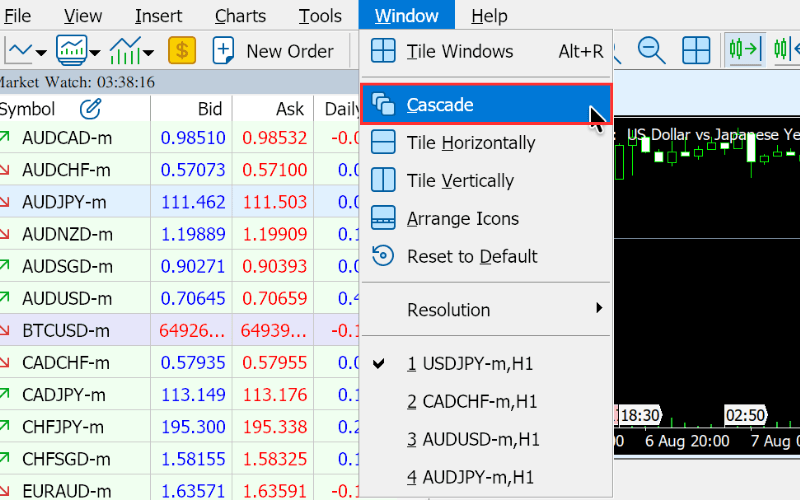Switch to window 1 USDJPY-m,H1
Image resolution: width=800 pixels, height=500 pixels.
pyautogui.click(x=486, y=364)
